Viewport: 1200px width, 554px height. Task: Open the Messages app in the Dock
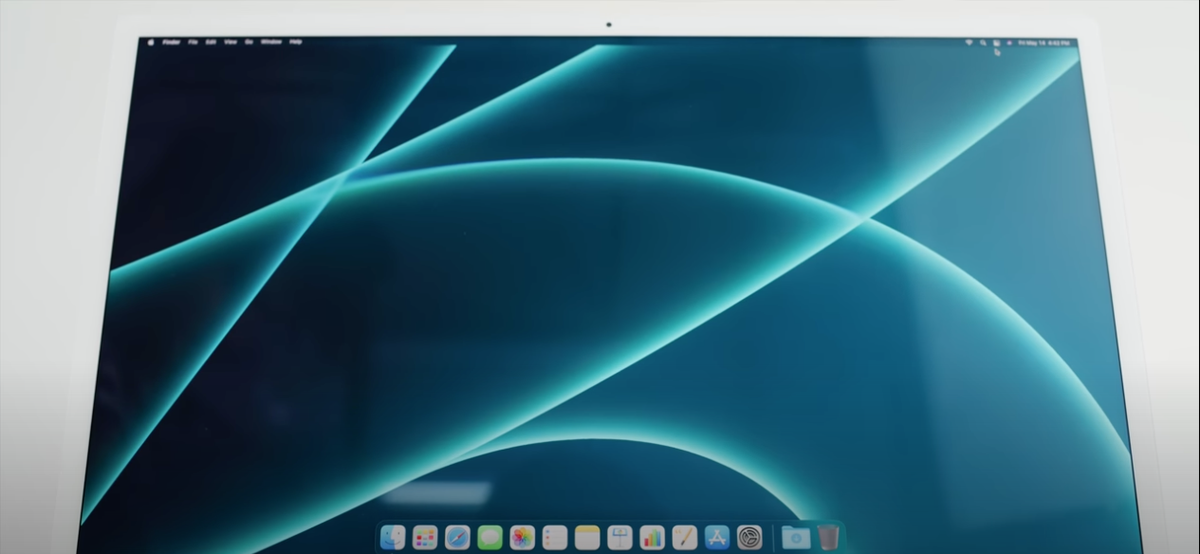point(490,537)
